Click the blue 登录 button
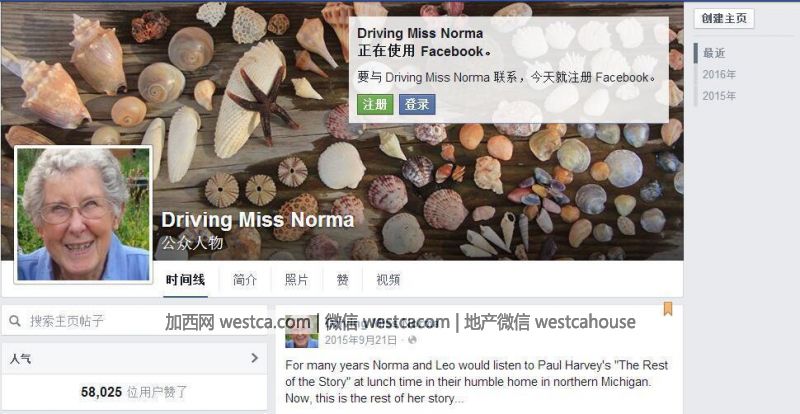Screen dimensions: 800x414 417,104
